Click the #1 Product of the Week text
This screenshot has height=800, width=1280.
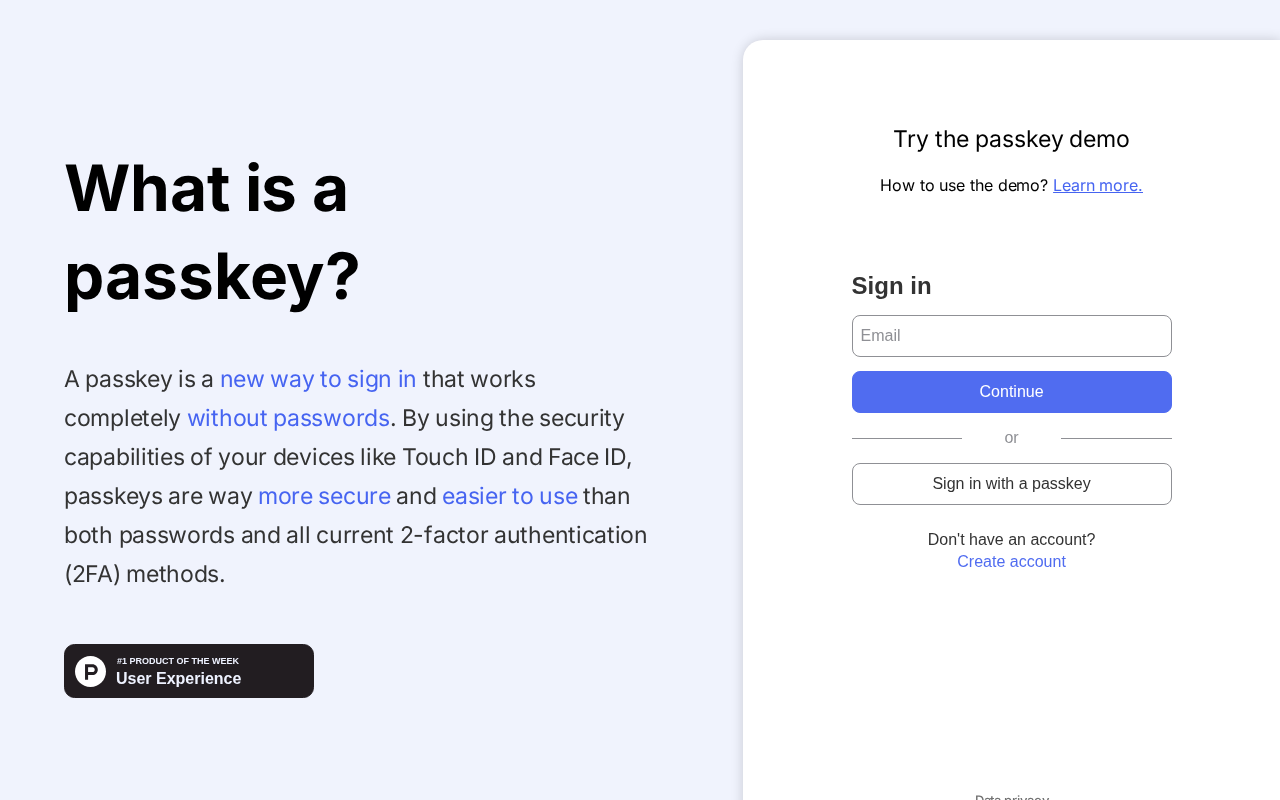pyautogui.click(x=178, y=661)
